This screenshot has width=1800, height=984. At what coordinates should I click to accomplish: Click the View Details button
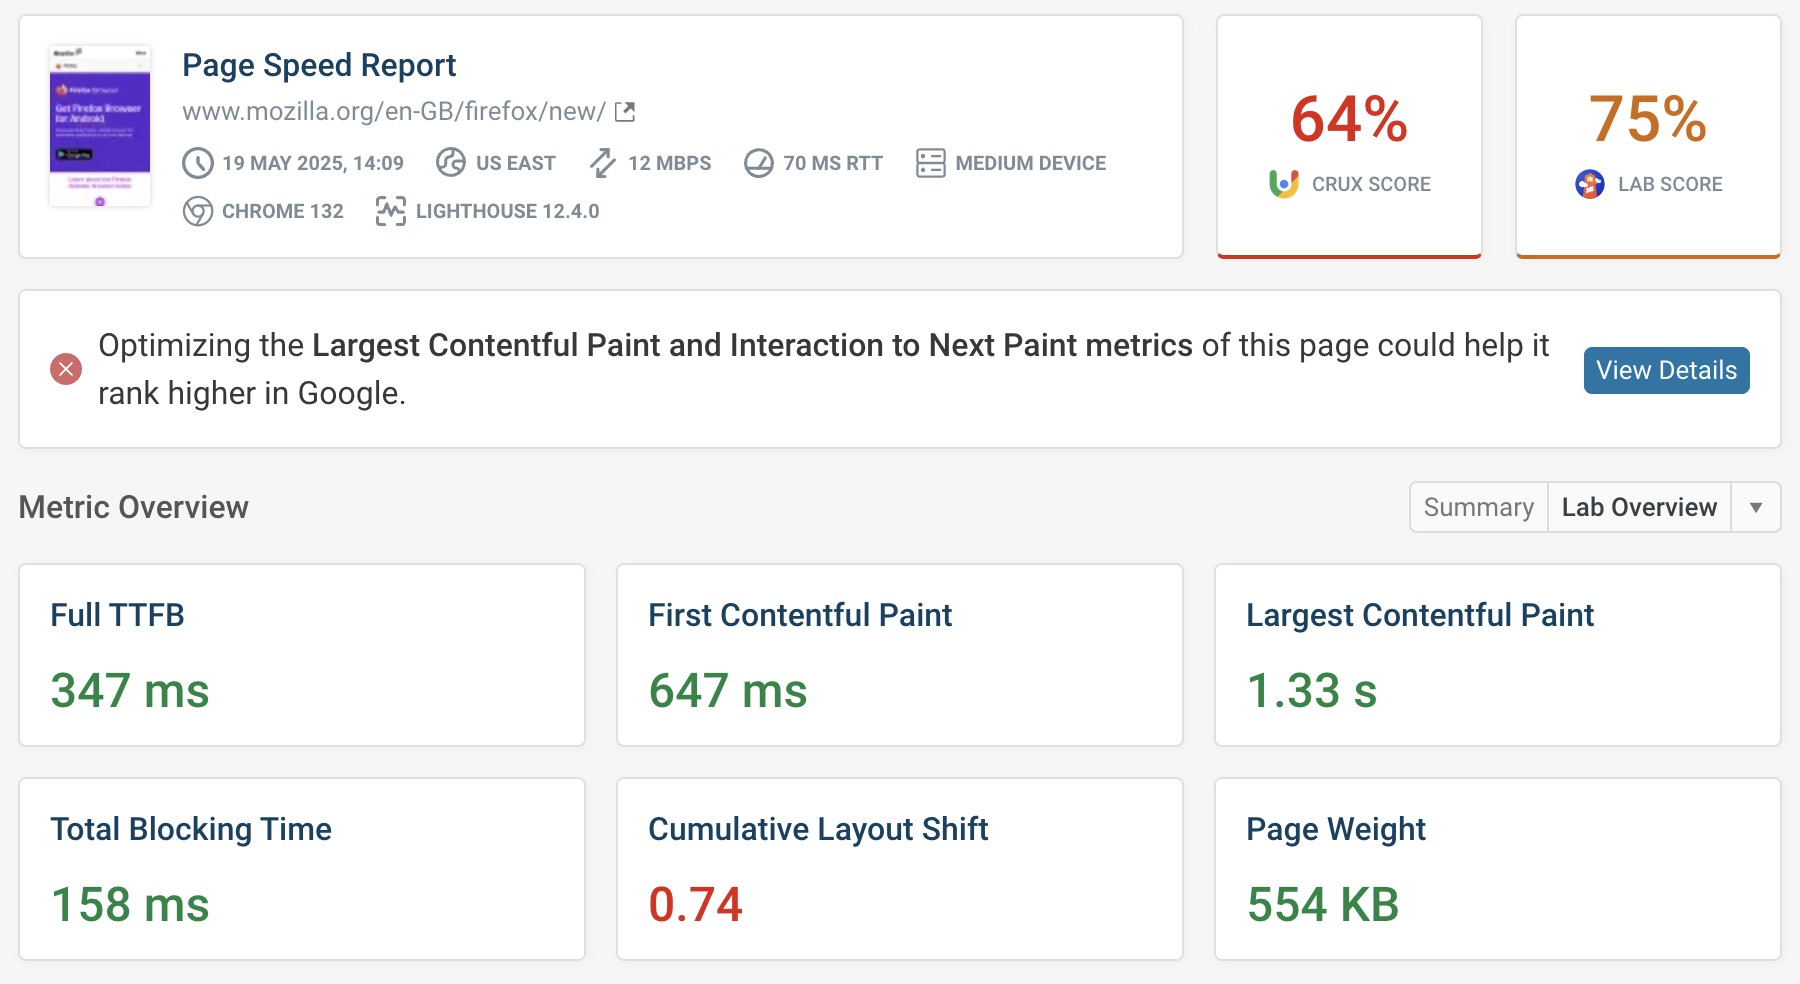tap(1667, 370)
